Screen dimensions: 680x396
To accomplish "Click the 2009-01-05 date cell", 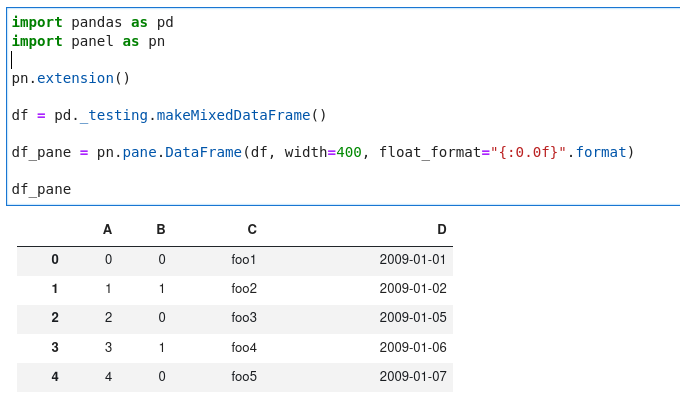I will coord(413,317).
